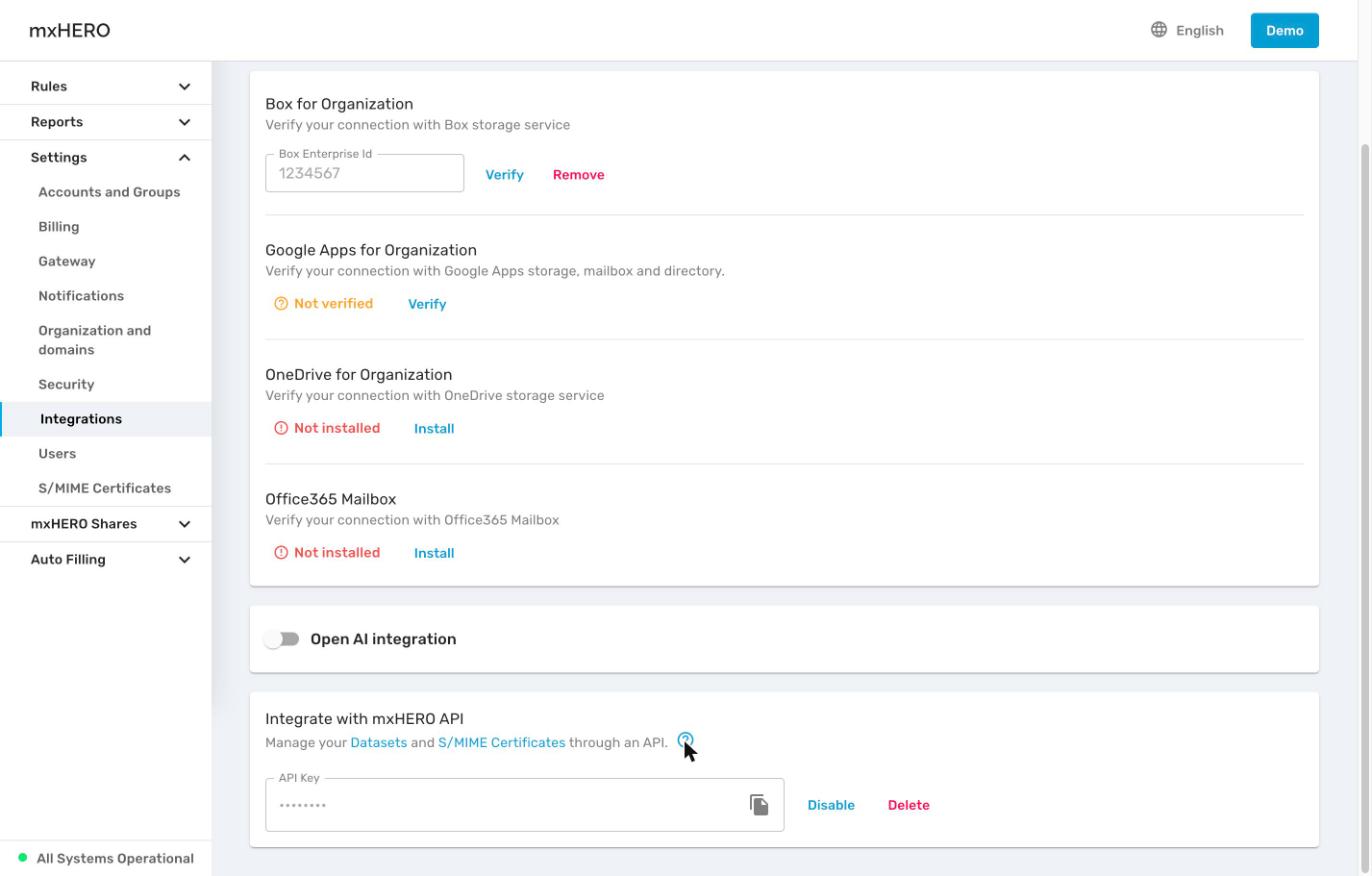Screen dimensions: 1372x876
Task: Install the Office365 Mailbox integration
Action: [434, 553]
